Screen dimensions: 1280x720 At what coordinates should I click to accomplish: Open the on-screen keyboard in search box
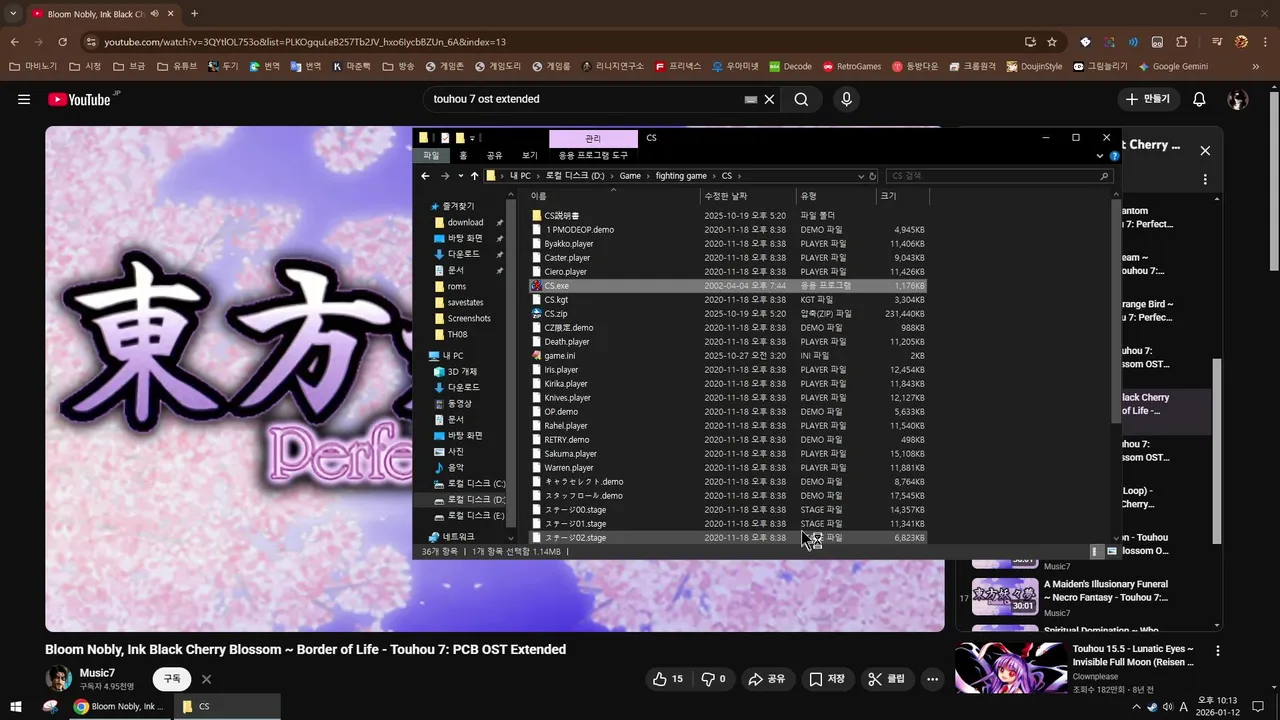click(x=751, y=100)
